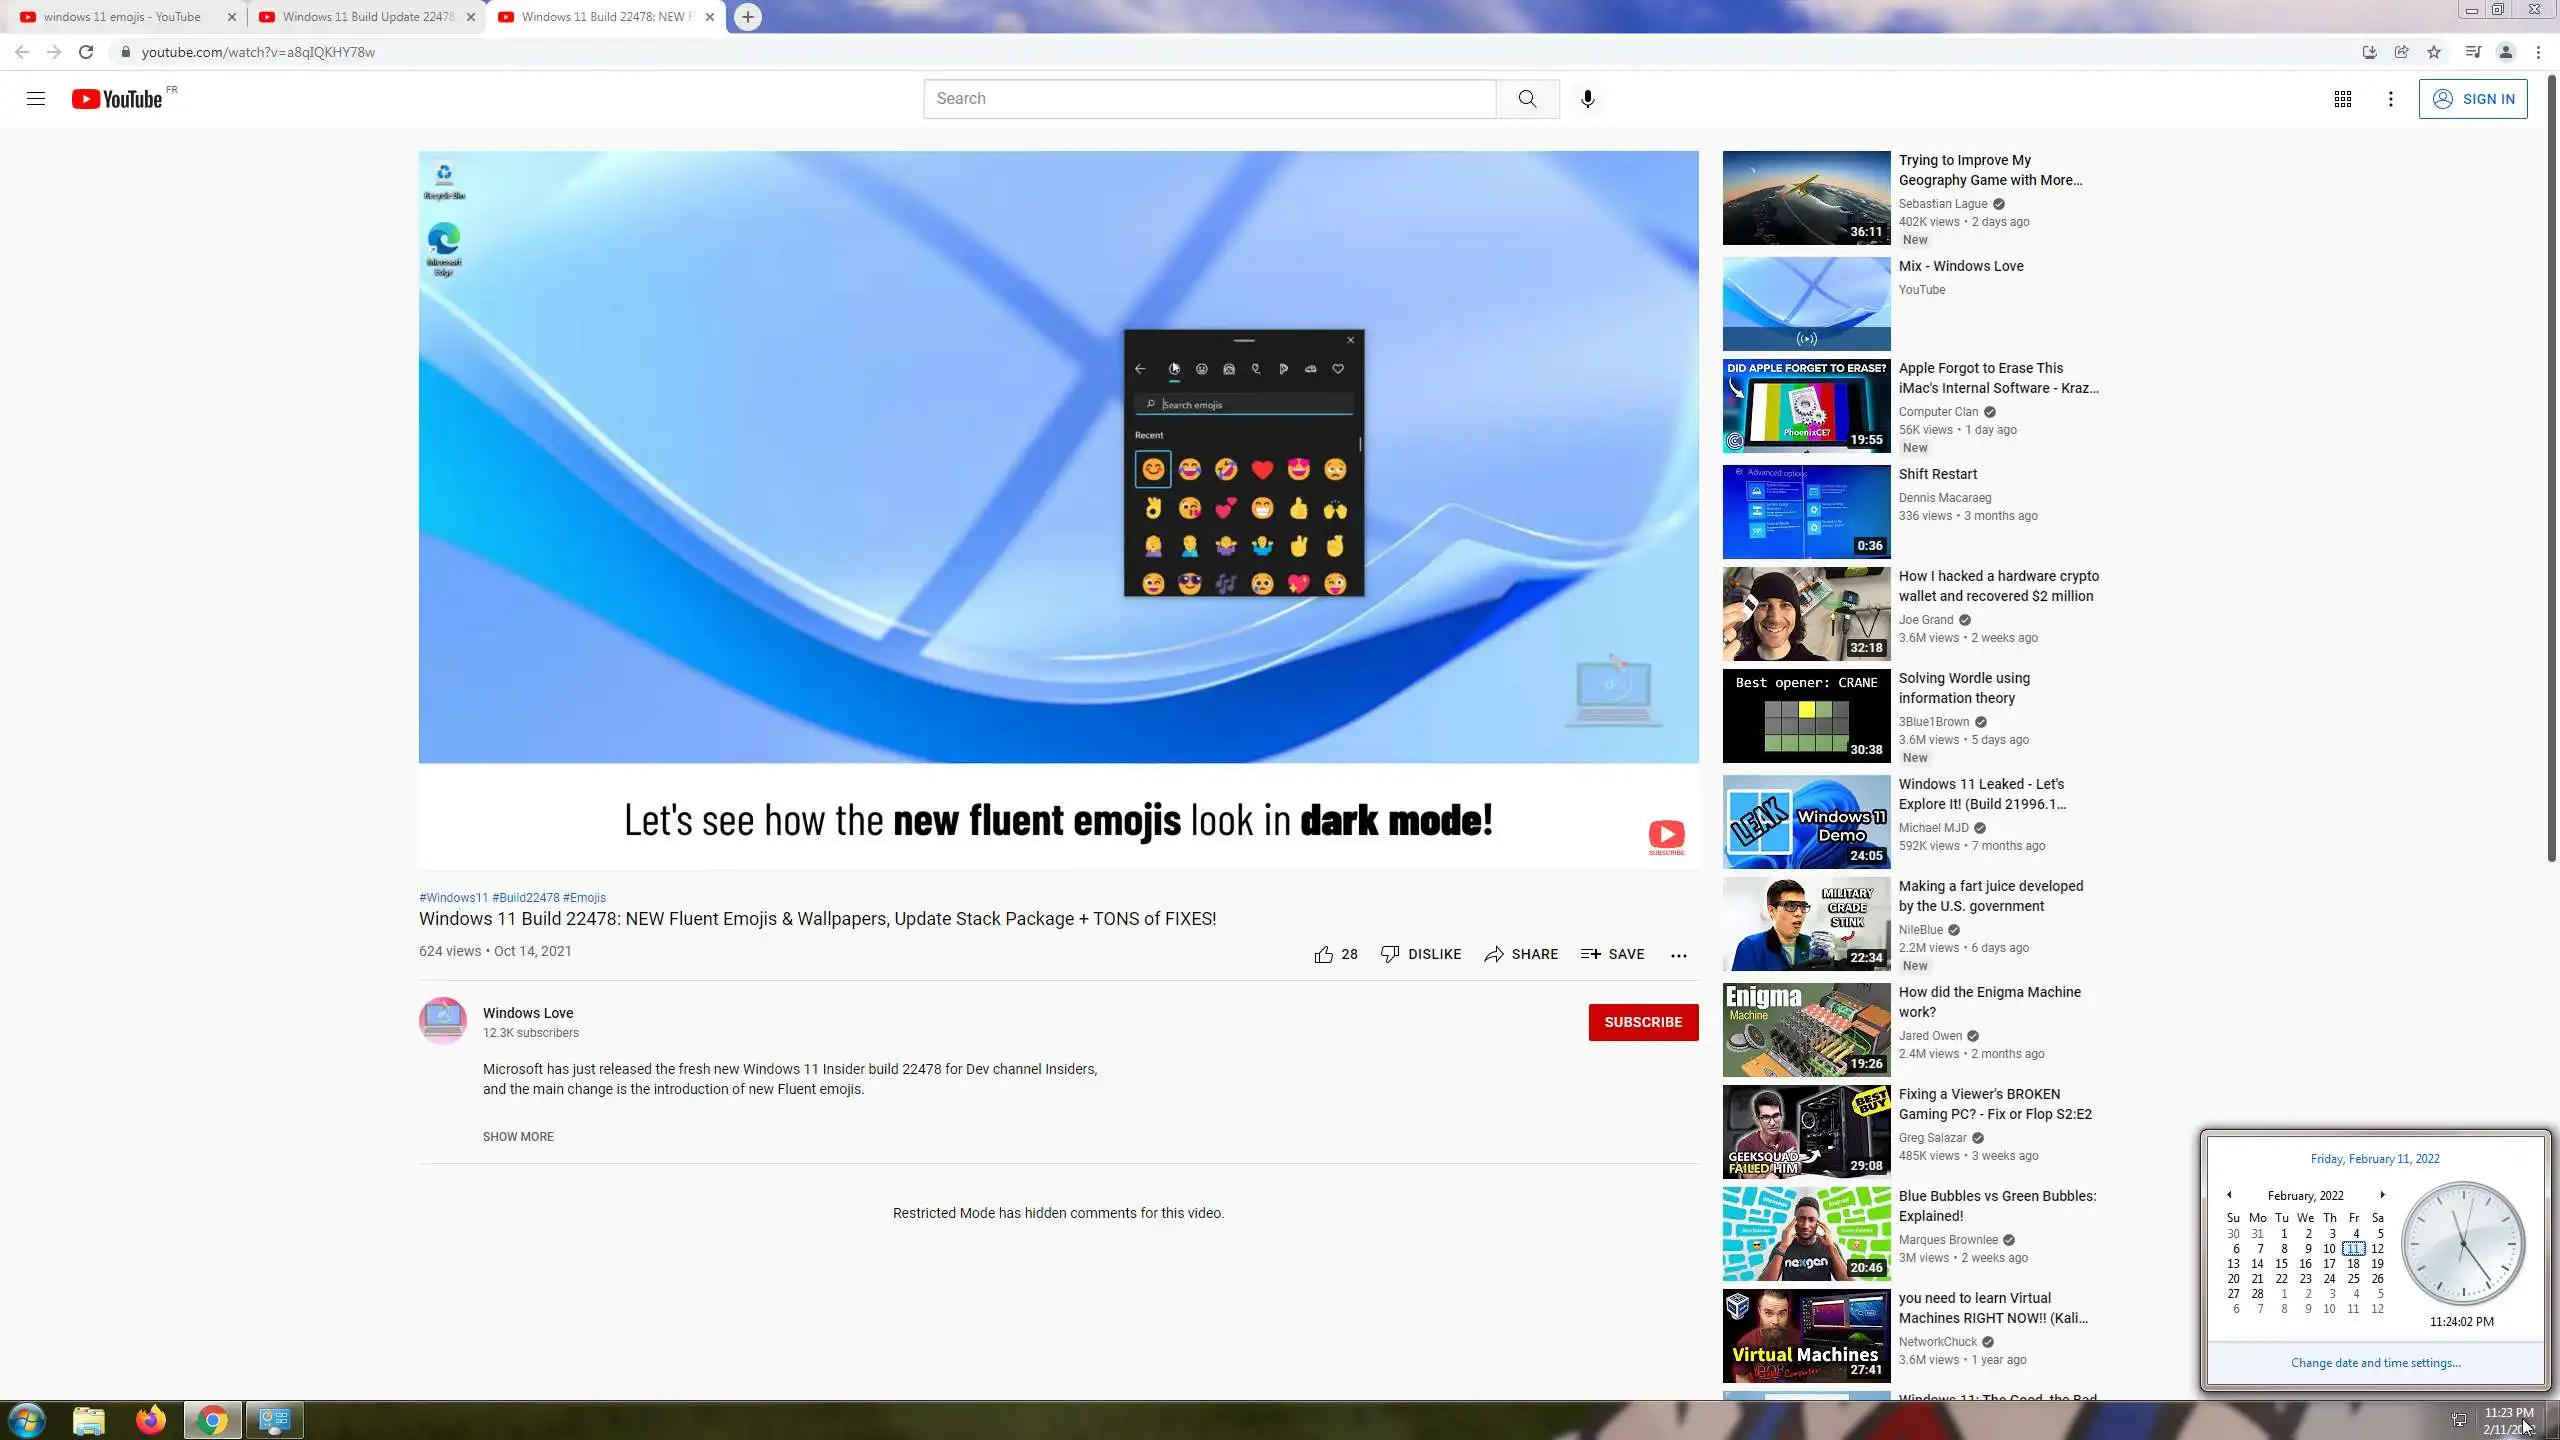Bookmark page with Chrome star icon

[2434, 52]
